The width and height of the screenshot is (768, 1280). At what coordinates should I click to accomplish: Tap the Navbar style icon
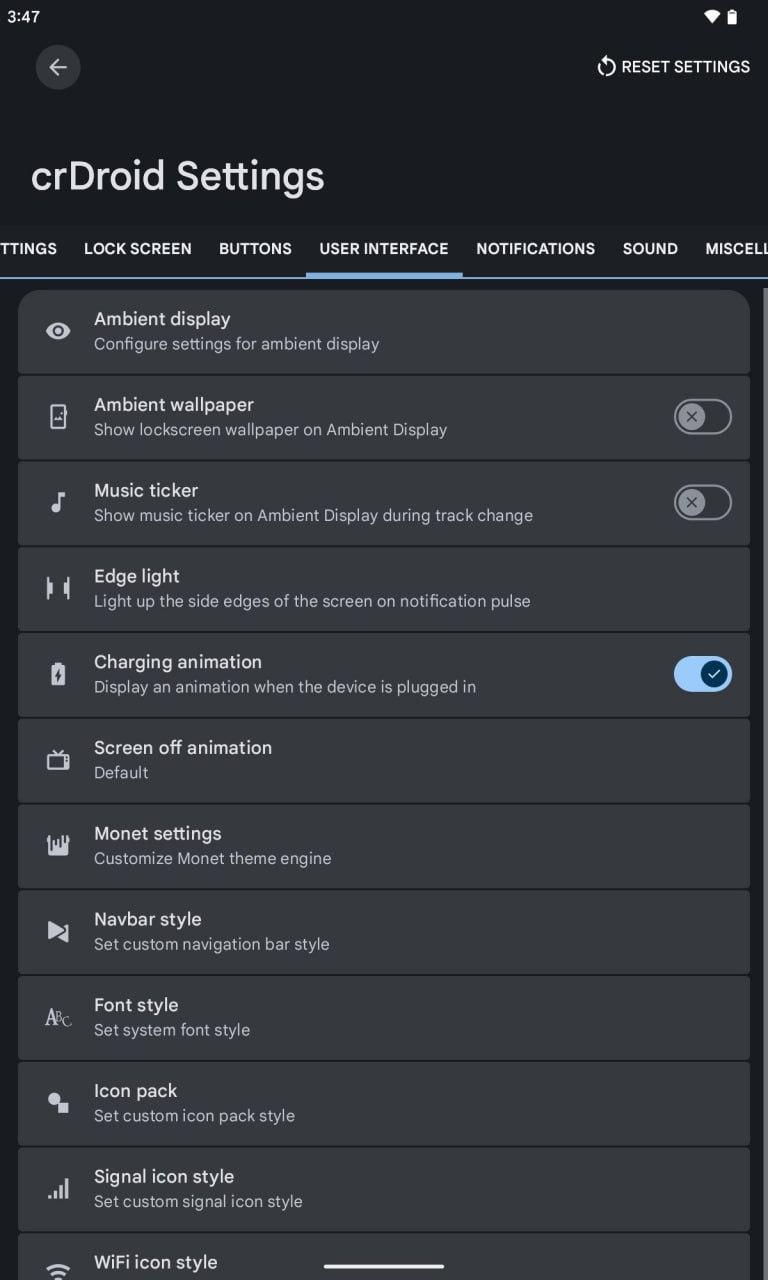pos(58,931)
